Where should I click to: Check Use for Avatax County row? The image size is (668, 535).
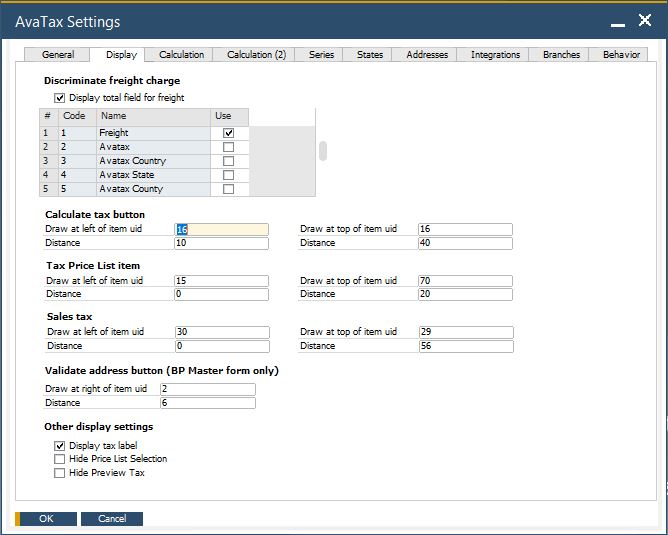(x=229, y=189)
